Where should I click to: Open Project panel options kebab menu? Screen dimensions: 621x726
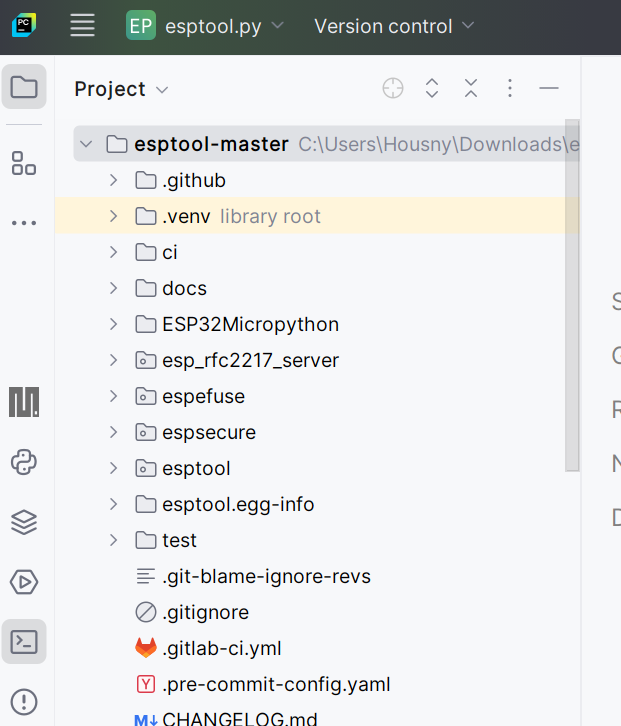coord(510,88)
